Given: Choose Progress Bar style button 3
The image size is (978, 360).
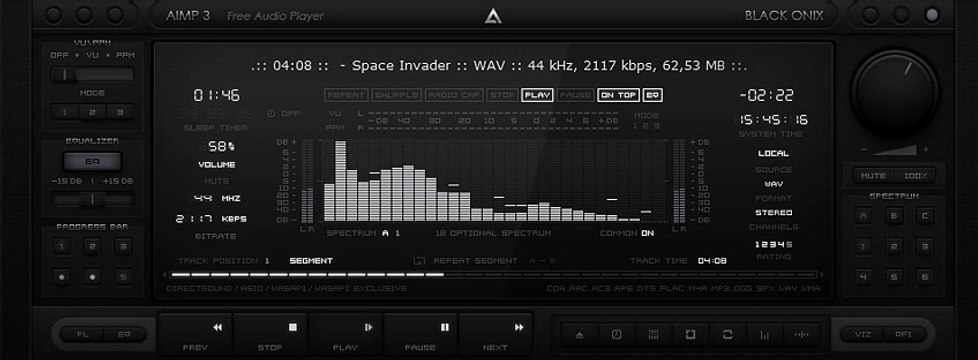Looking at the screenshot, I should click(123, 246).
